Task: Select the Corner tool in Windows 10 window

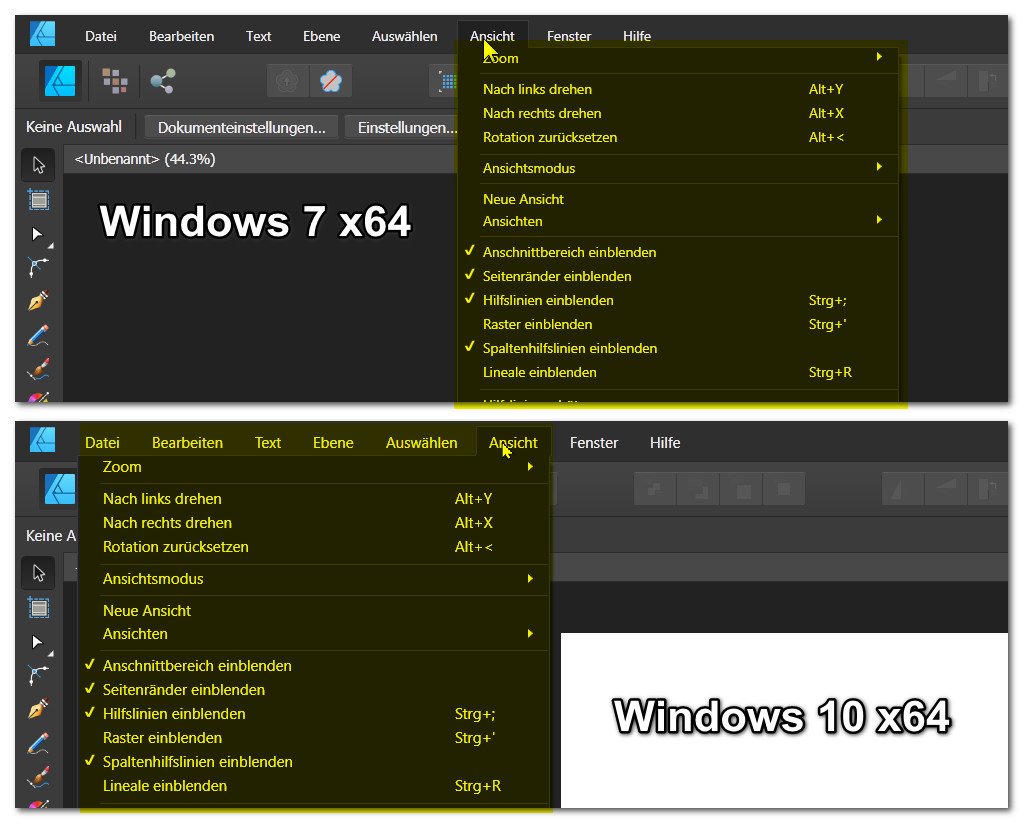Action: 39,676
